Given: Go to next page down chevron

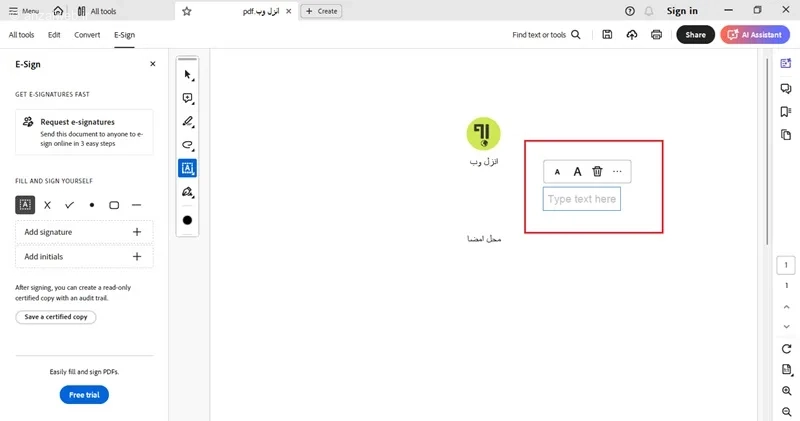Looking at the screenshot, I should point(786,327).
